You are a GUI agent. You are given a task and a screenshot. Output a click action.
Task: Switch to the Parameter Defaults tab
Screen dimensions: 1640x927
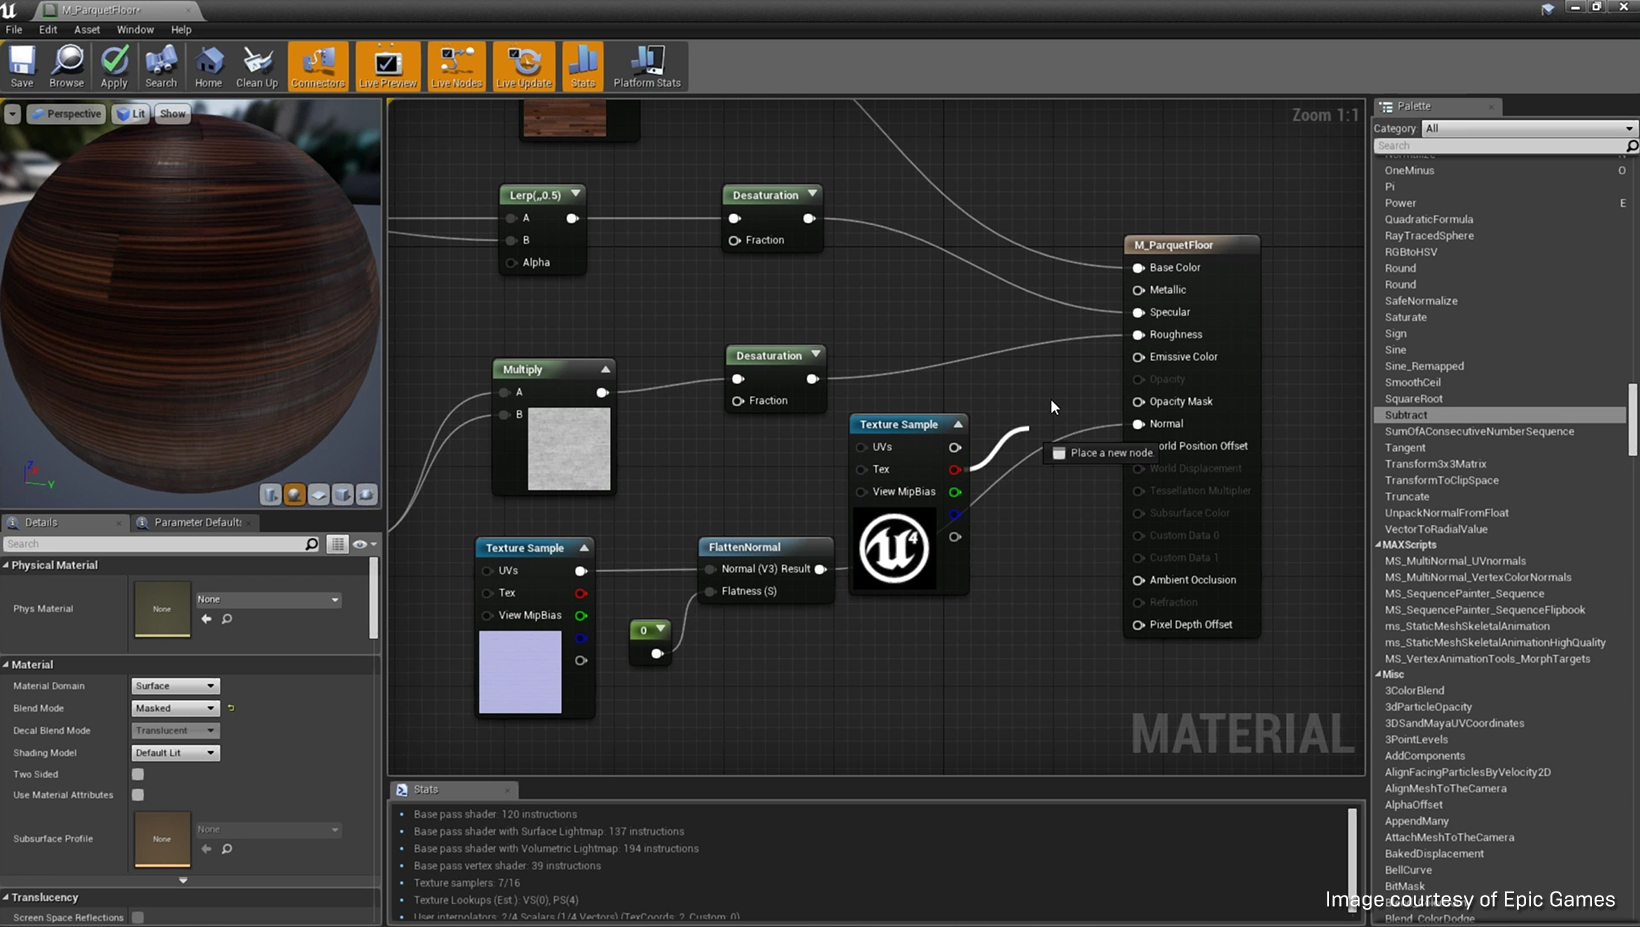coord(196,522)
